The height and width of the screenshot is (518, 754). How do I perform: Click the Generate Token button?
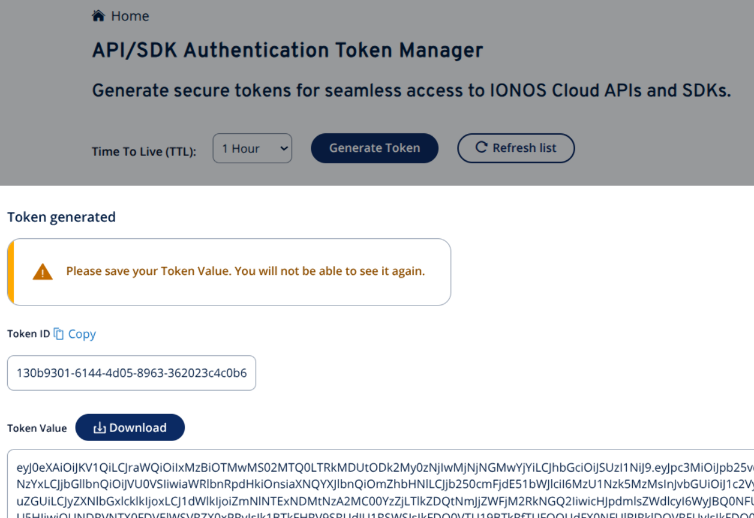375,148
